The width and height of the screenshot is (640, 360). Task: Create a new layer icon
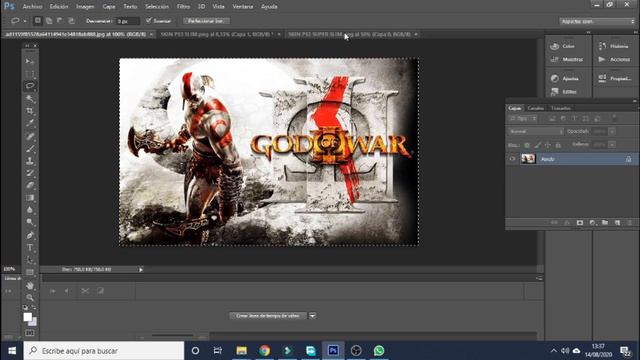(x=617, y=223)
